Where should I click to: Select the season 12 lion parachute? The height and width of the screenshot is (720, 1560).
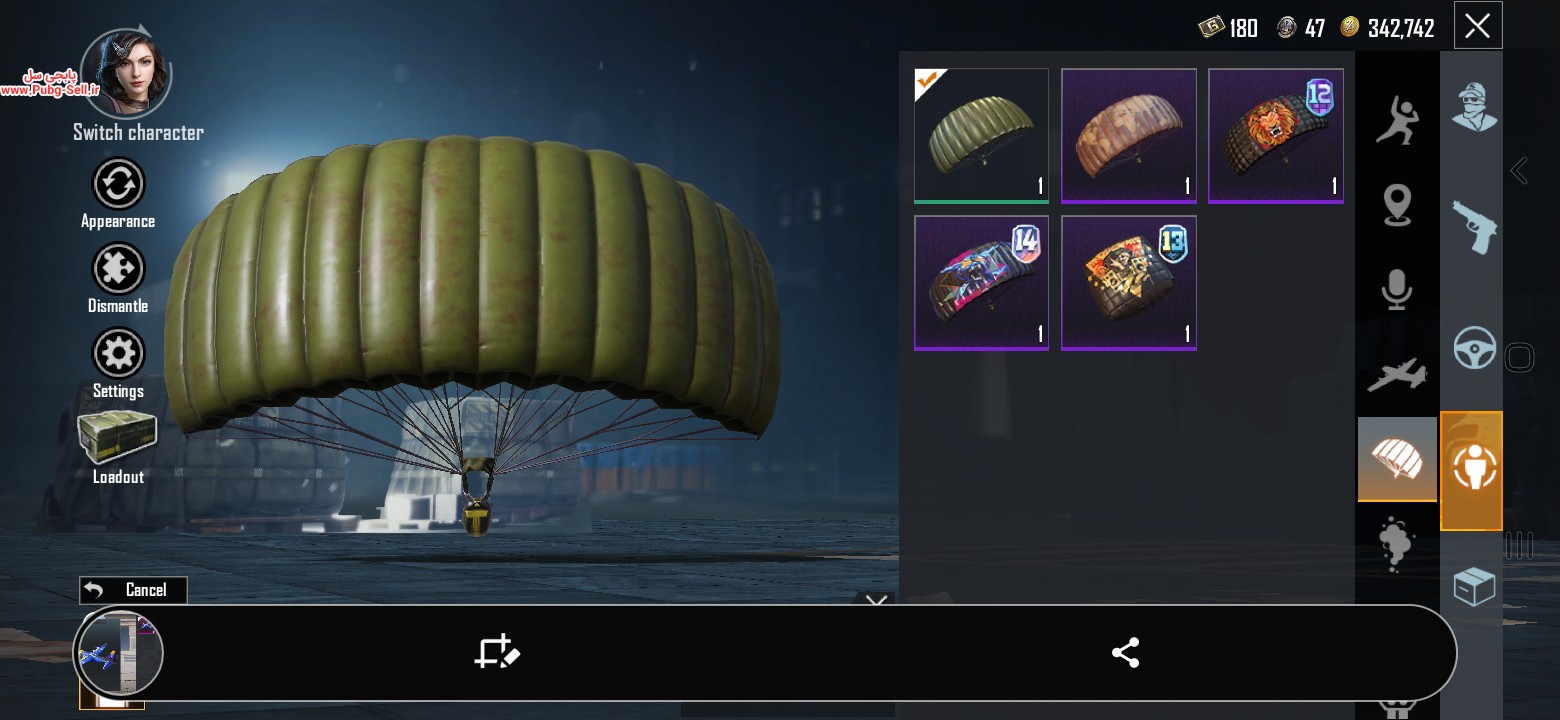(1276, 135)
